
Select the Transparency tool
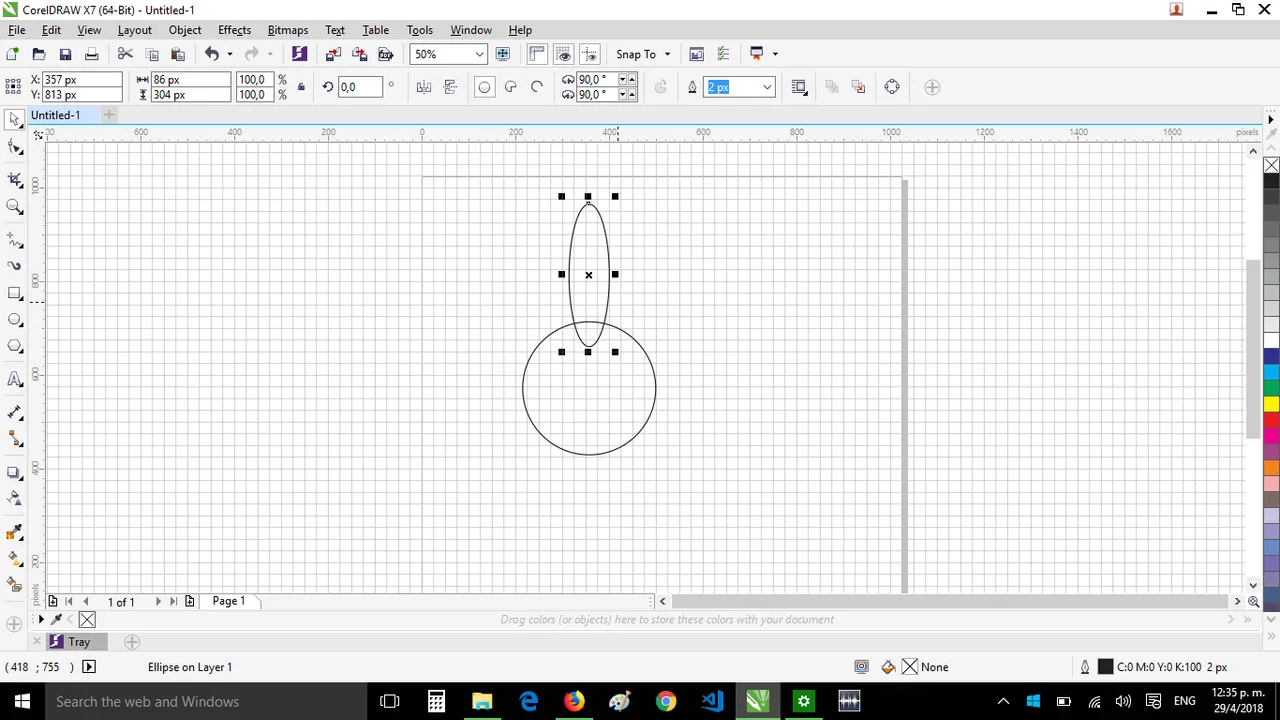click(15, 498)
